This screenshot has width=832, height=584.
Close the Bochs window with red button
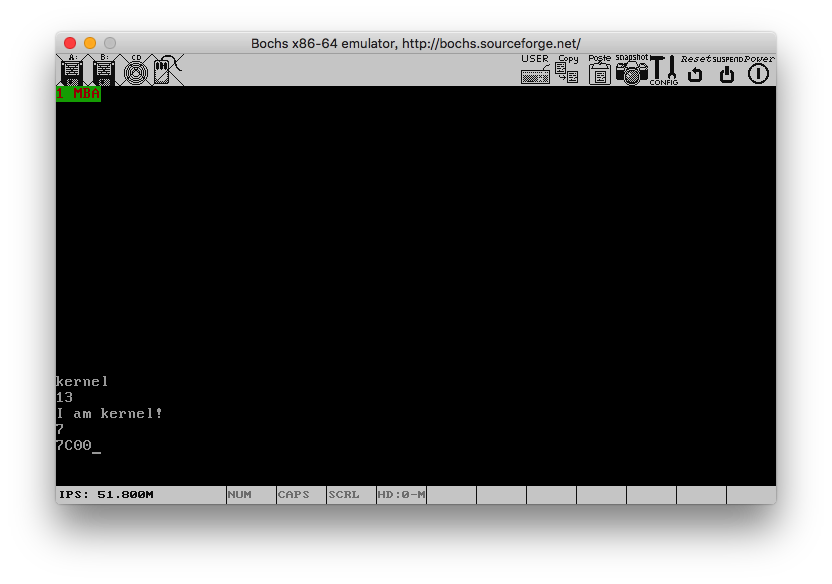[70, 43]
